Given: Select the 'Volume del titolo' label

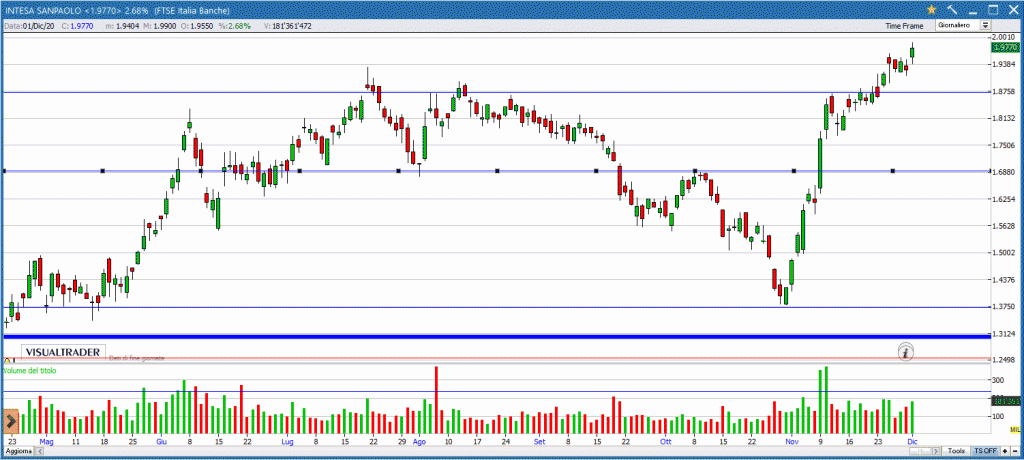Looking at the screenshot, I should [x=29, y=370].
